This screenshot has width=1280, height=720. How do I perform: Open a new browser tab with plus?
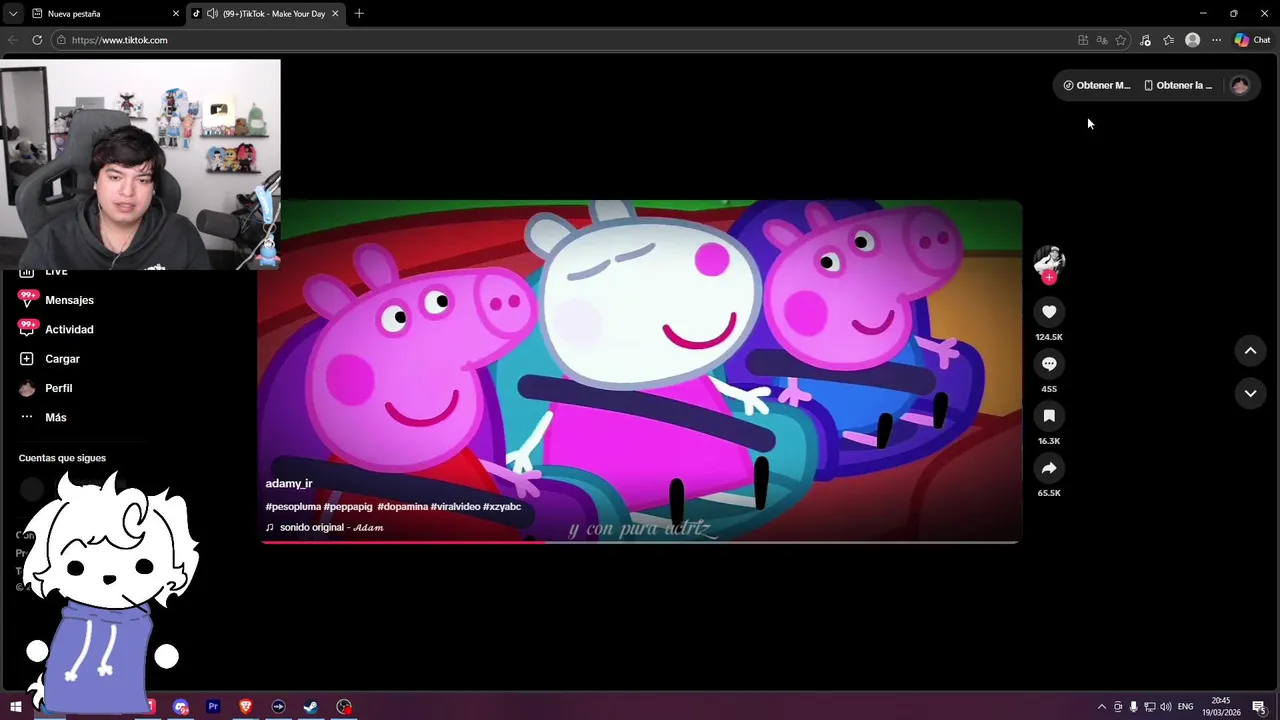(x=359, y=13)
